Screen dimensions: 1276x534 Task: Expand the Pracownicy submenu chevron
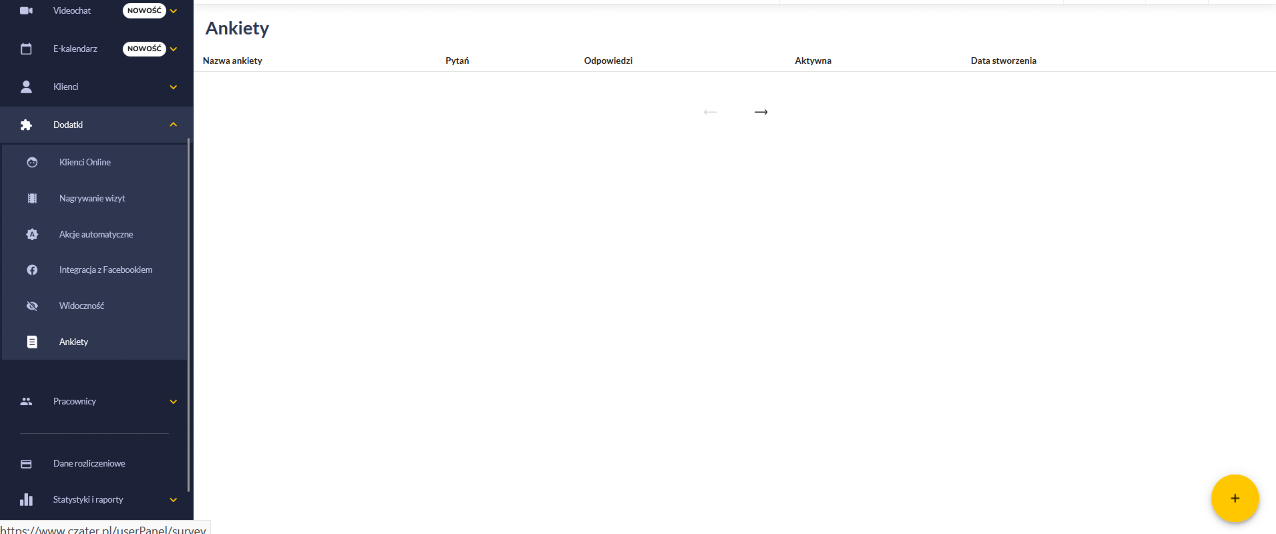pos(173,402)
